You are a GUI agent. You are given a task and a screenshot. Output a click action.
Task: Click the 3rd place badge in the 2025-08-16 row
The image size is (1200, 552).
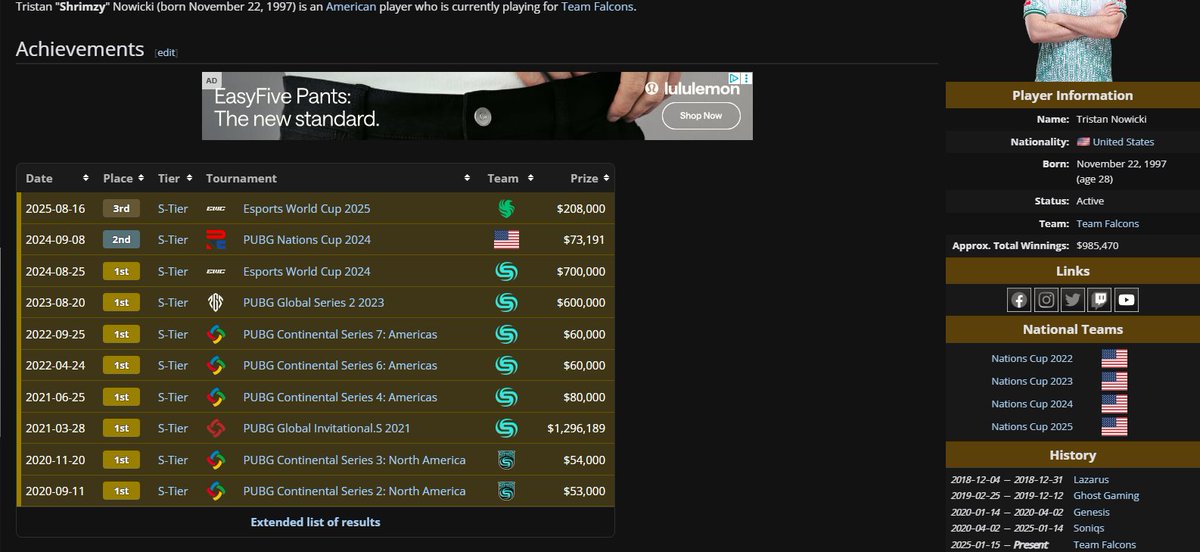pos(121,209)
